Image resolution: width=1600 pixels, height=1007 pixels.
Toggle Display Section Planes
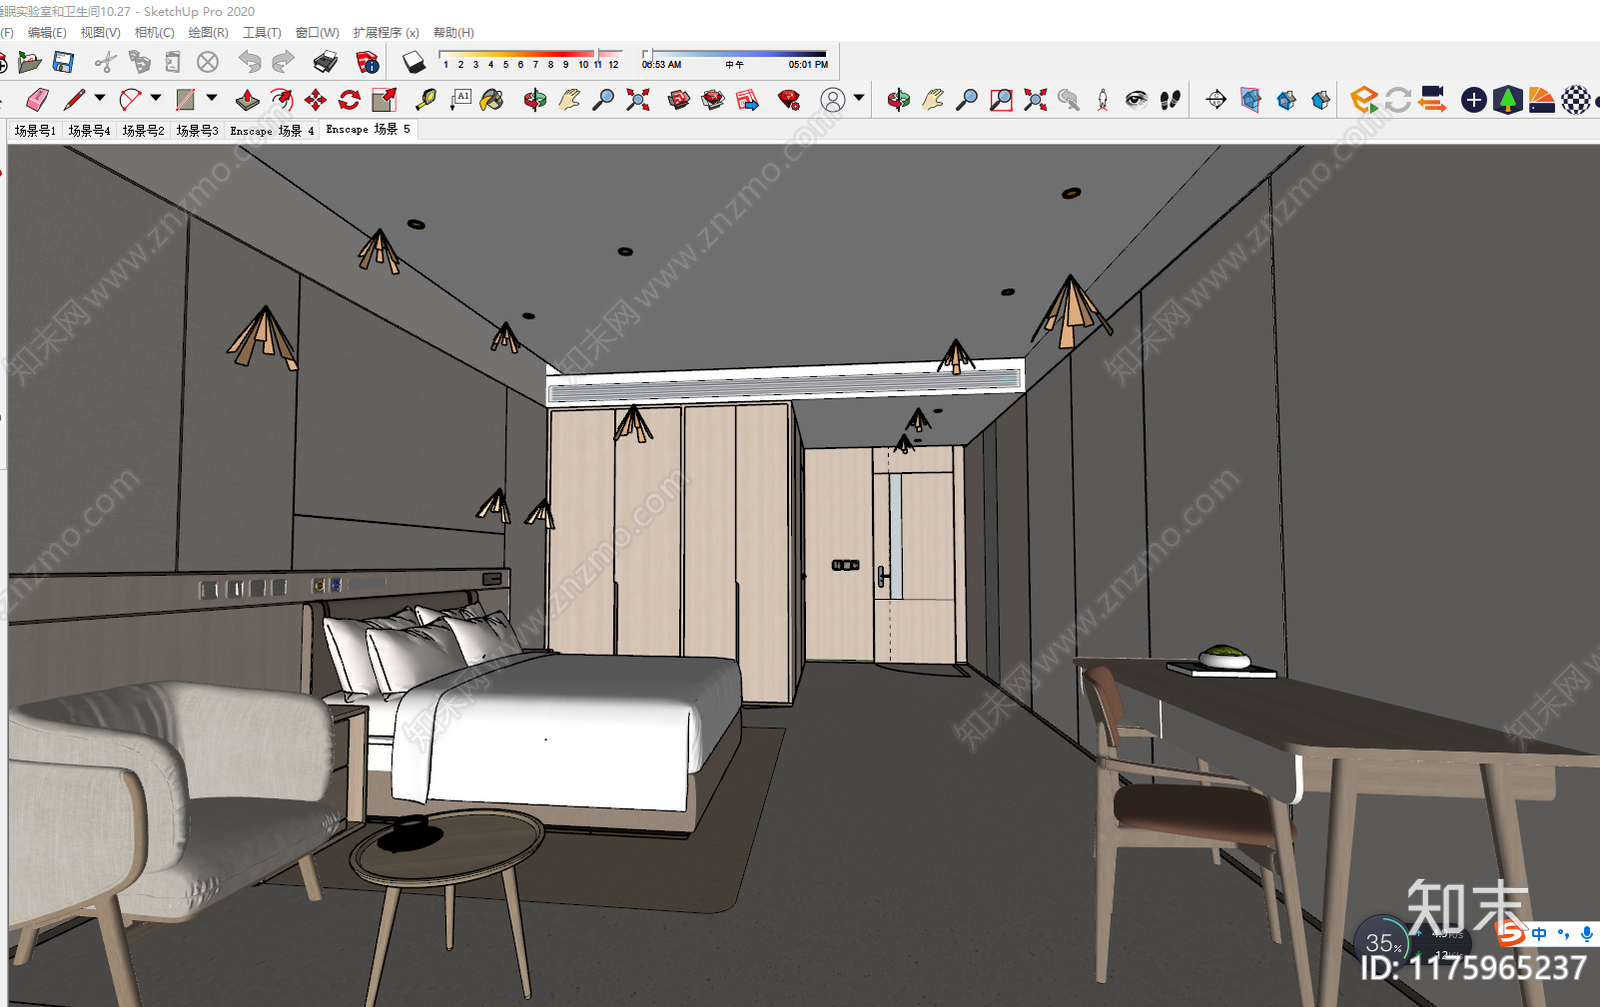(x=1250, y=99)
